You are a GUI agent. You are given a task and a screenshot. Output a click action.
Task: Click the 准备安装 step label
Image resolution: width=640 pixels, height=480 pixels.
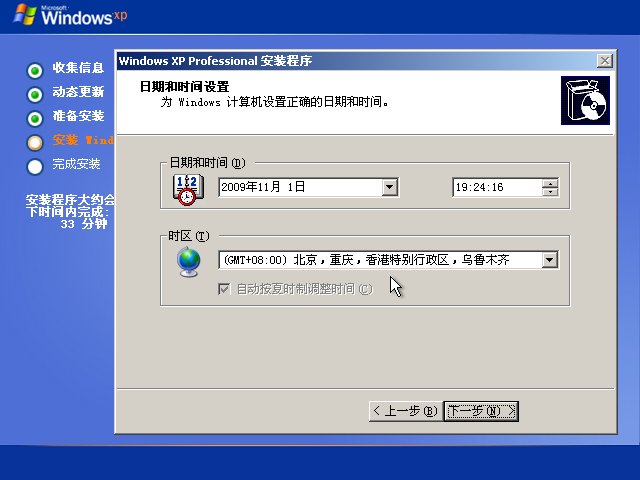point(78,116)
